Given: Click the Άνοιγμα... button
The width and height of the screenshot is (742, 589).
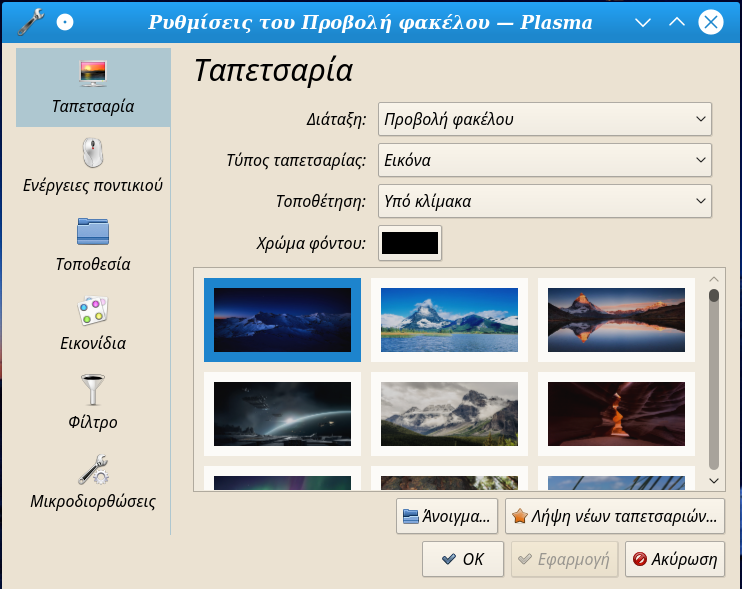Looking at the screenshot, I should click(447, 516).
